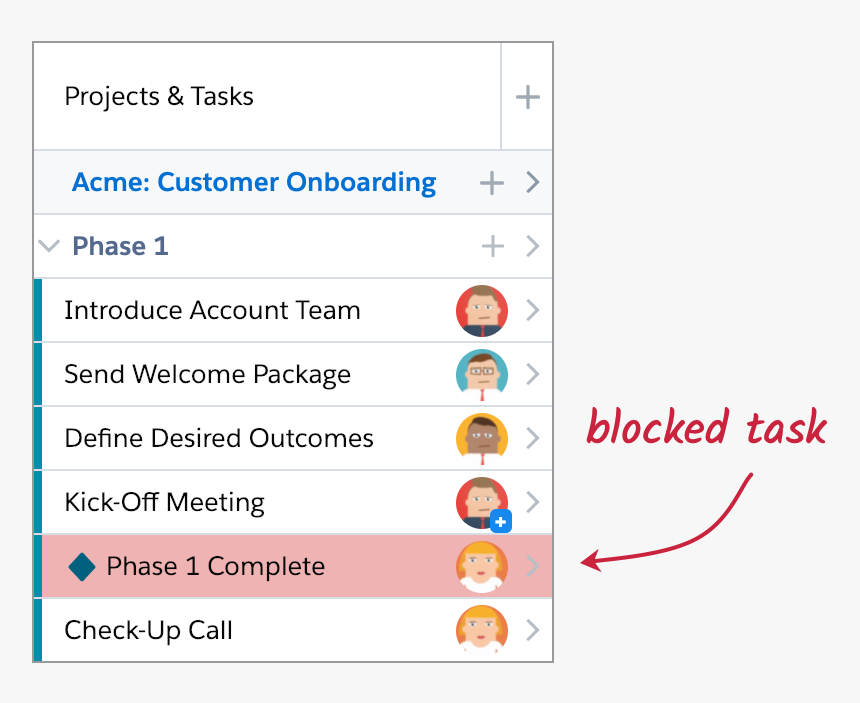Select the Kick-Off Meeting task

(164, 502)
